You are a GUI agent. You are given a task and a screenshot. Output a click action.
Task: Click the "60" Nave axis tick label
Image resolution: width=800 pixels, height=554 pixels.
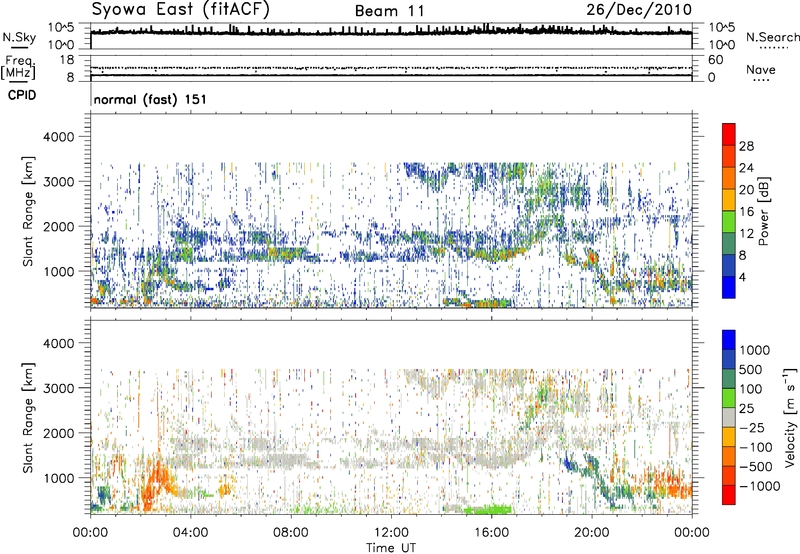(x=715, y=60)
